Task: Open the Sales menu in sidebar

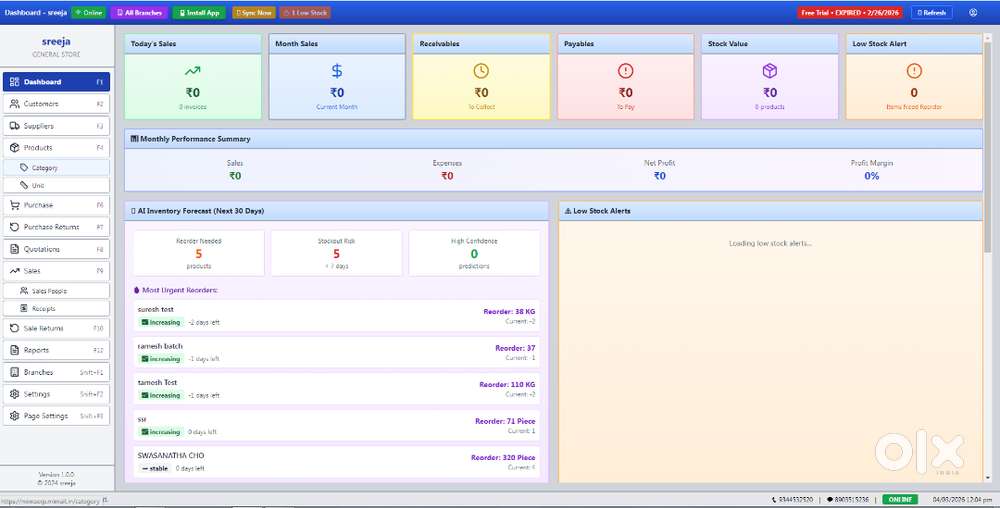Action: 55,271
